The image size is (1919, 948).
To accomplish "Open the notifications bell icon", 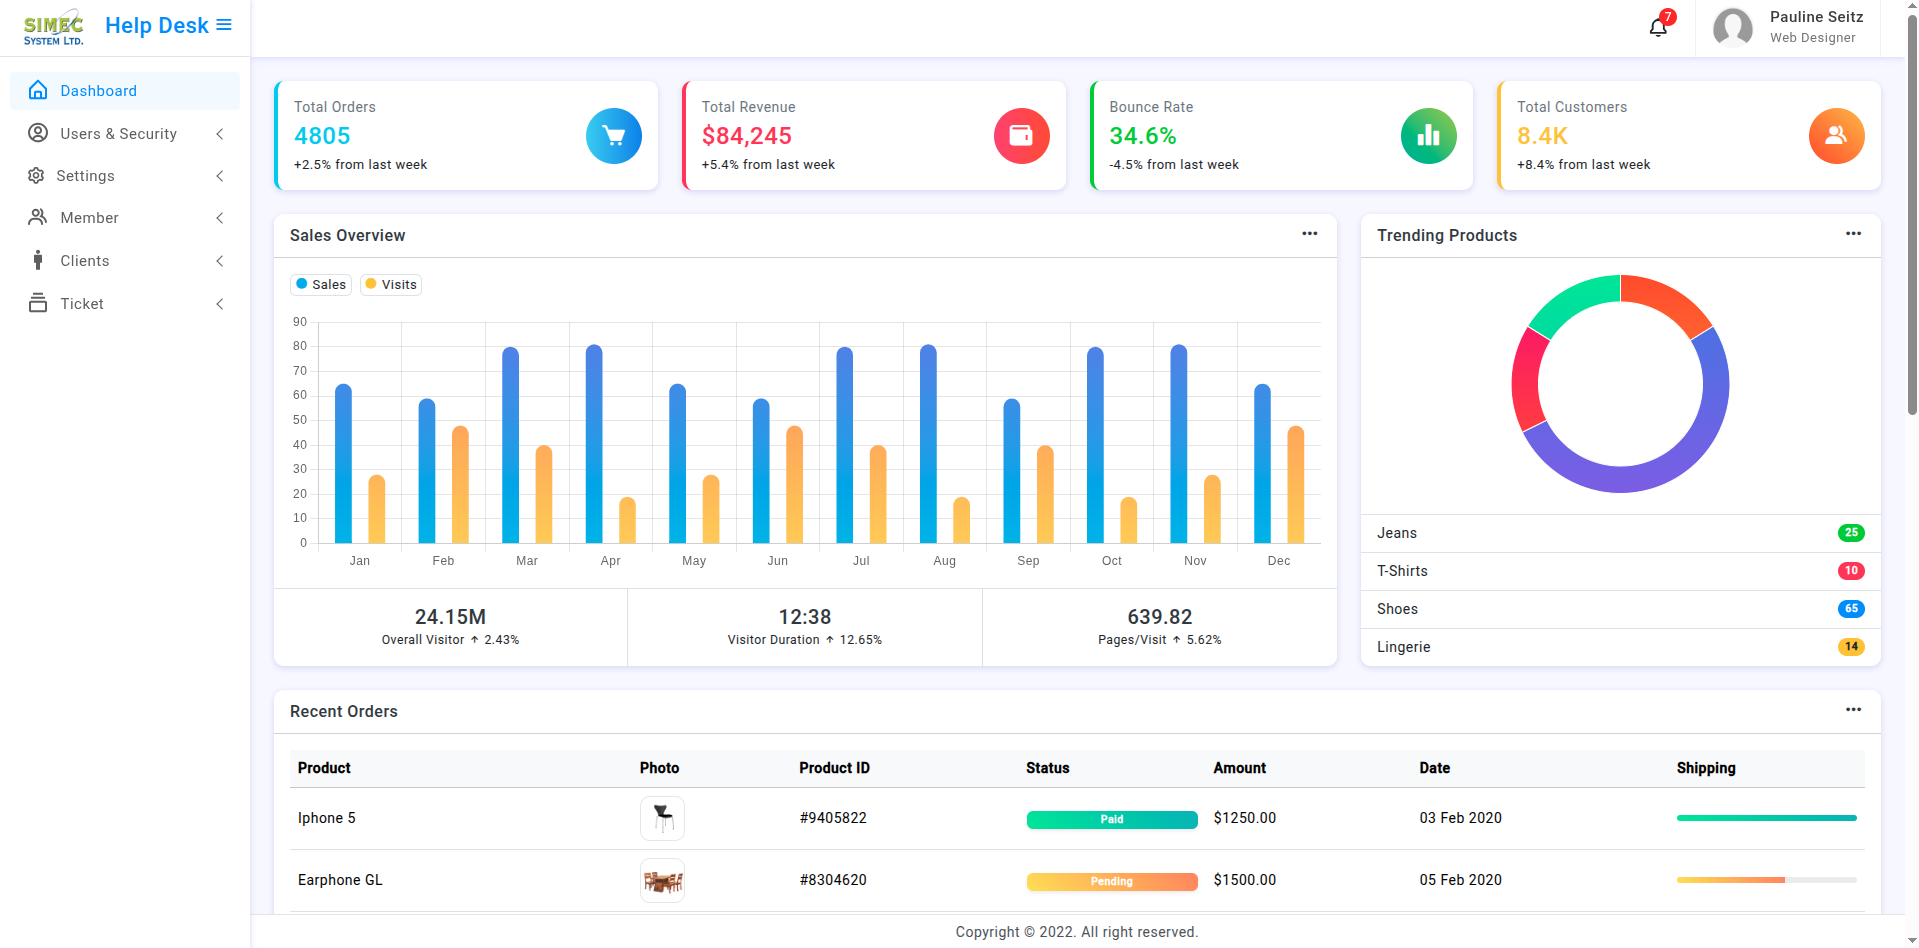I will [x=1658, y=27].
